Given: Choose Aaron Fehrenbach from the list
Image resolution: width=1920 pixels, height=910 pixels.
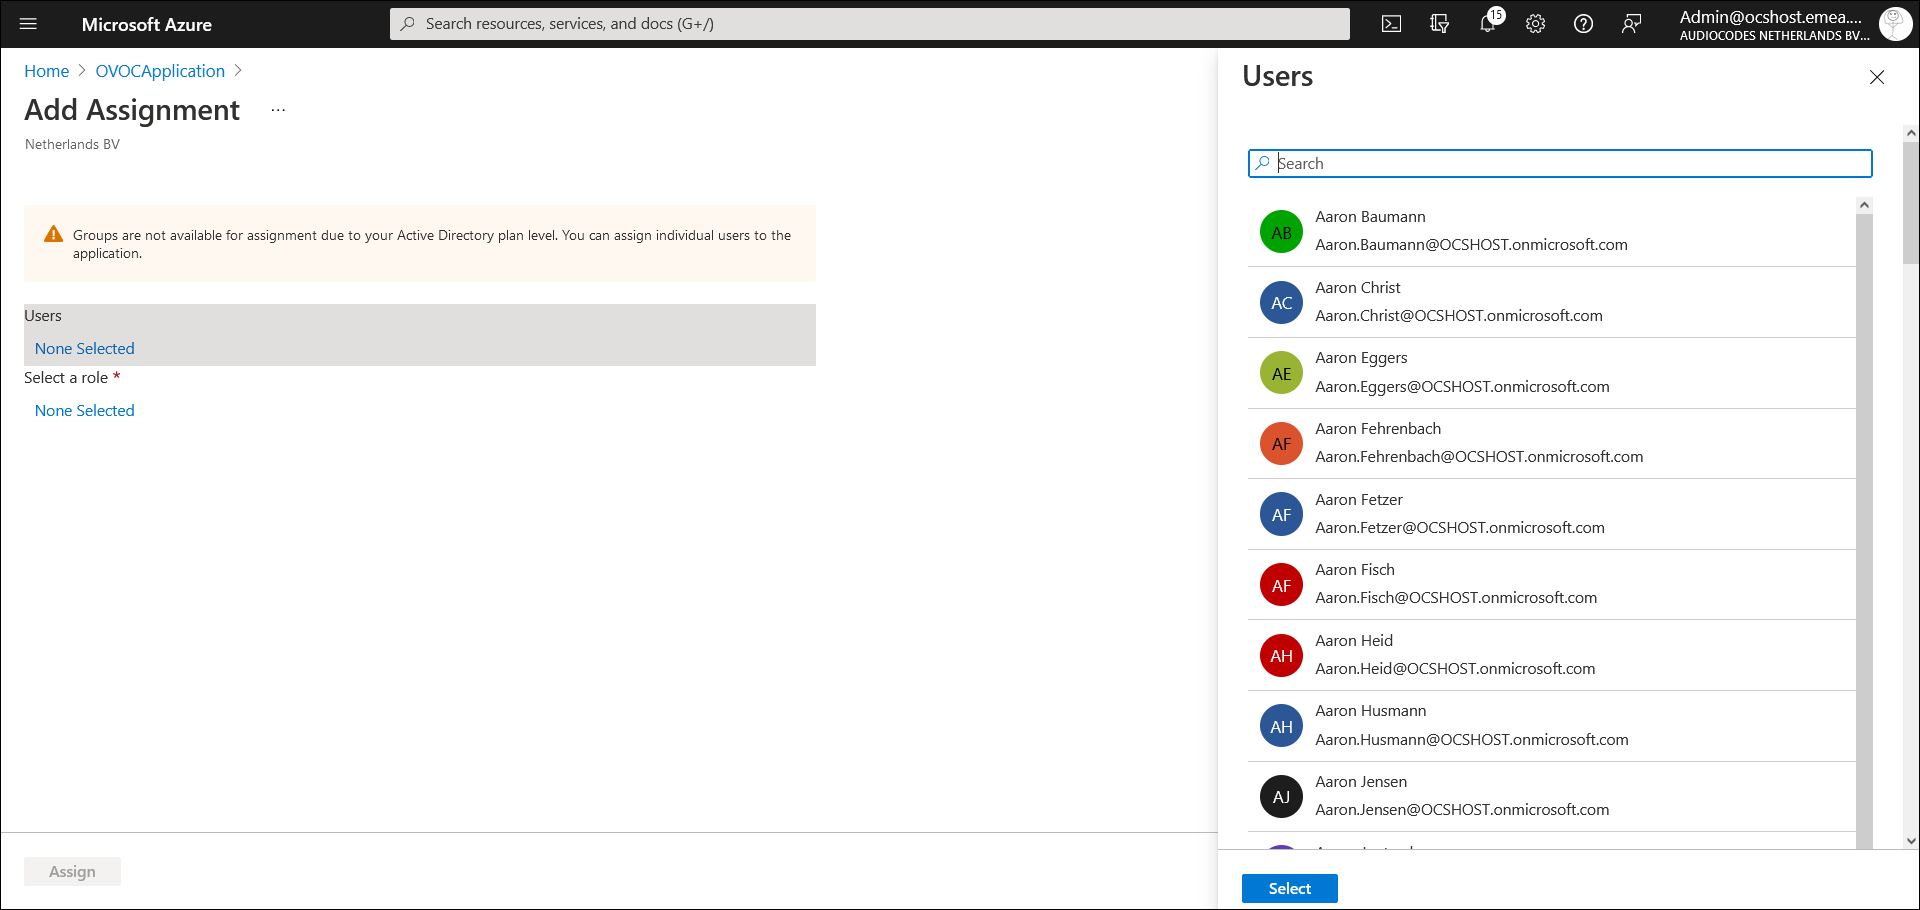Looking at the screenshot, I should (x=1478, y=443).
